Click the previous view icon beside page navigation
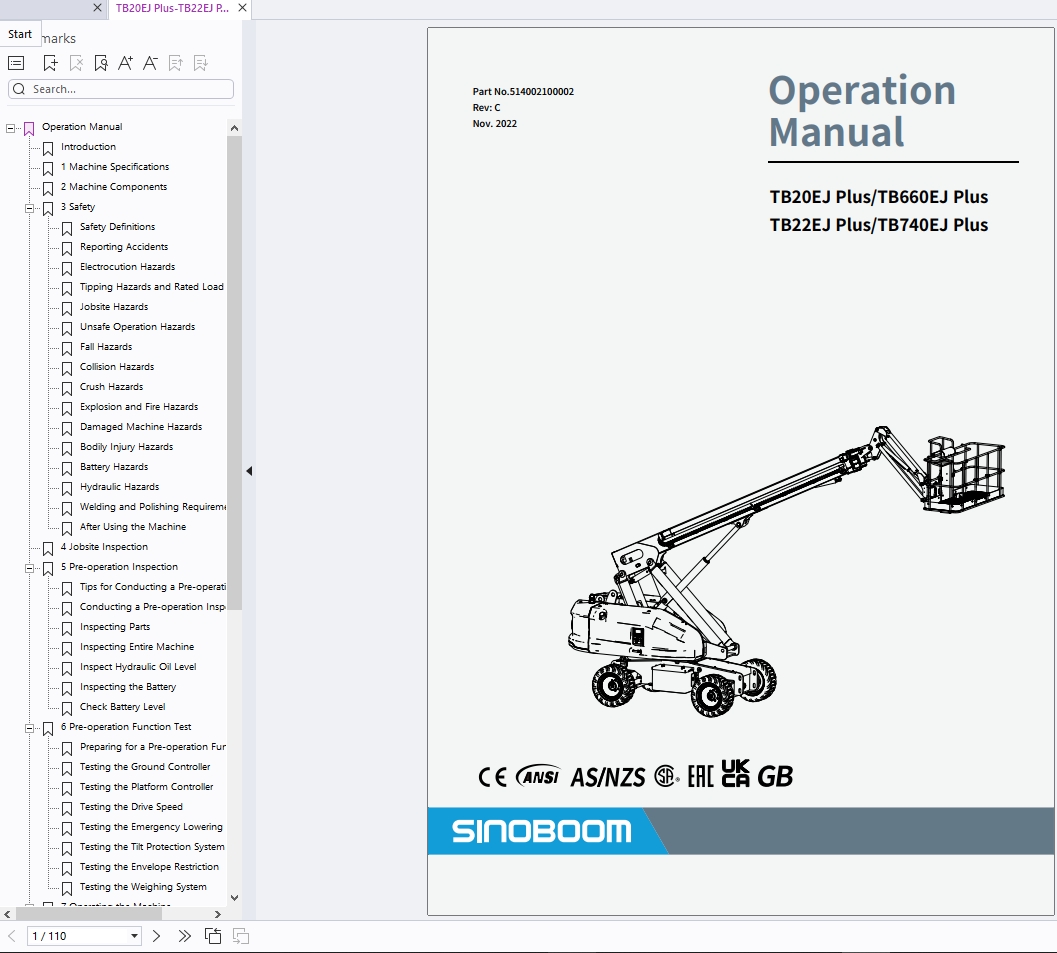The image size is (1057, 953). pos(213,936)
